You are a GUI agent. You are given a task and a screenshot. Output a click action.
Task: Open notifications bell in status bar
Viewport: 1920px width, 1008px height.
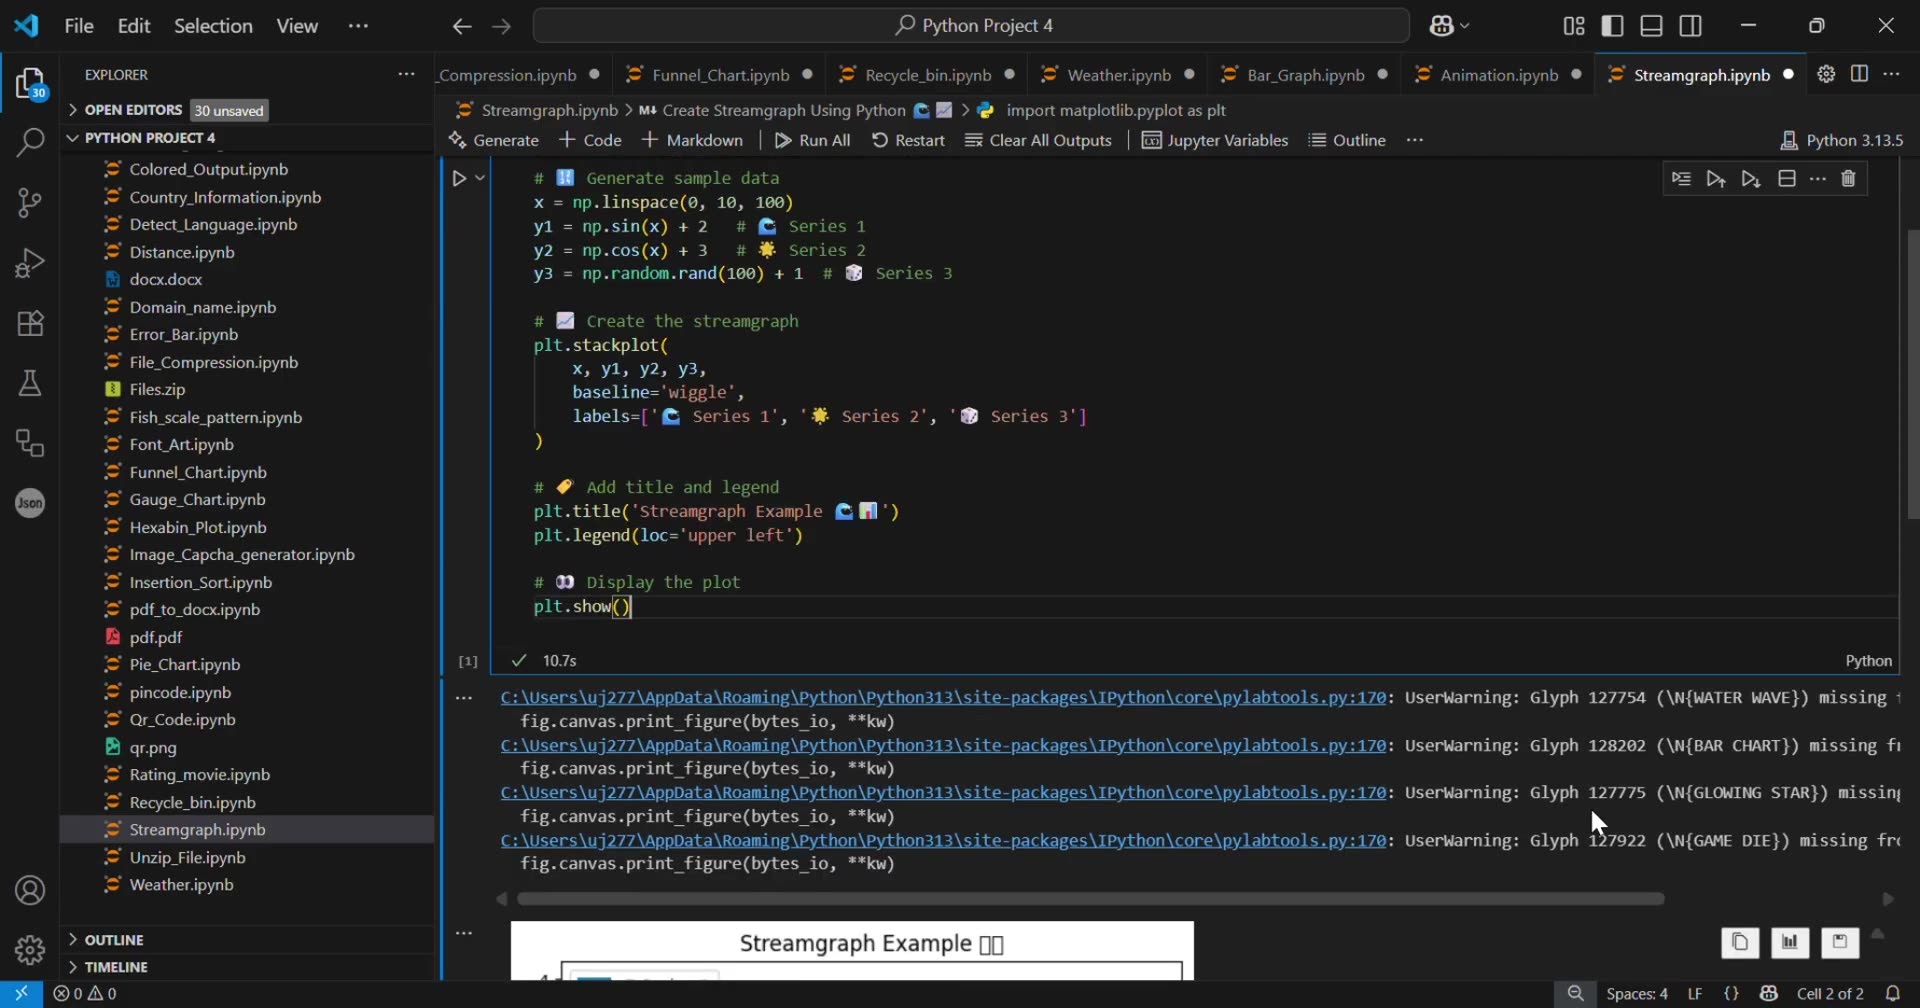click(1892, 994)
